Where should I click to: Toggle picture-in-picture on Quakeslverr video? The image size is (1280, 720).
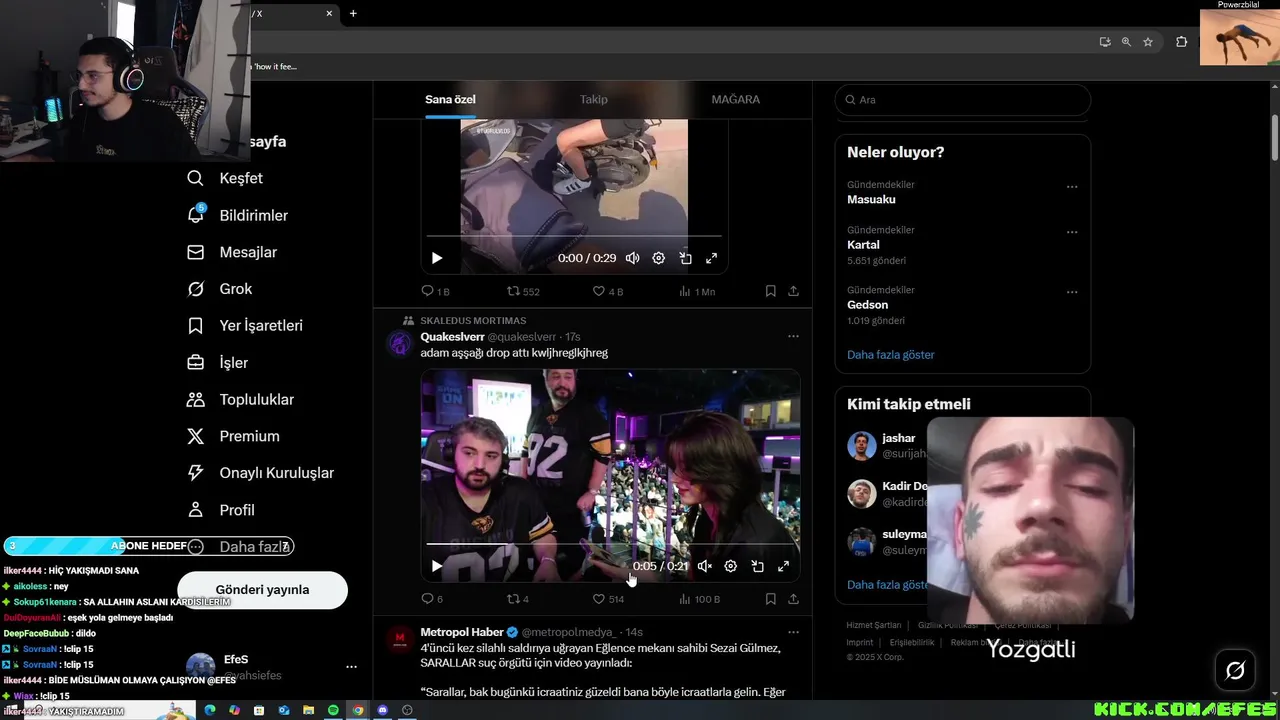click(x=757, y=566)
